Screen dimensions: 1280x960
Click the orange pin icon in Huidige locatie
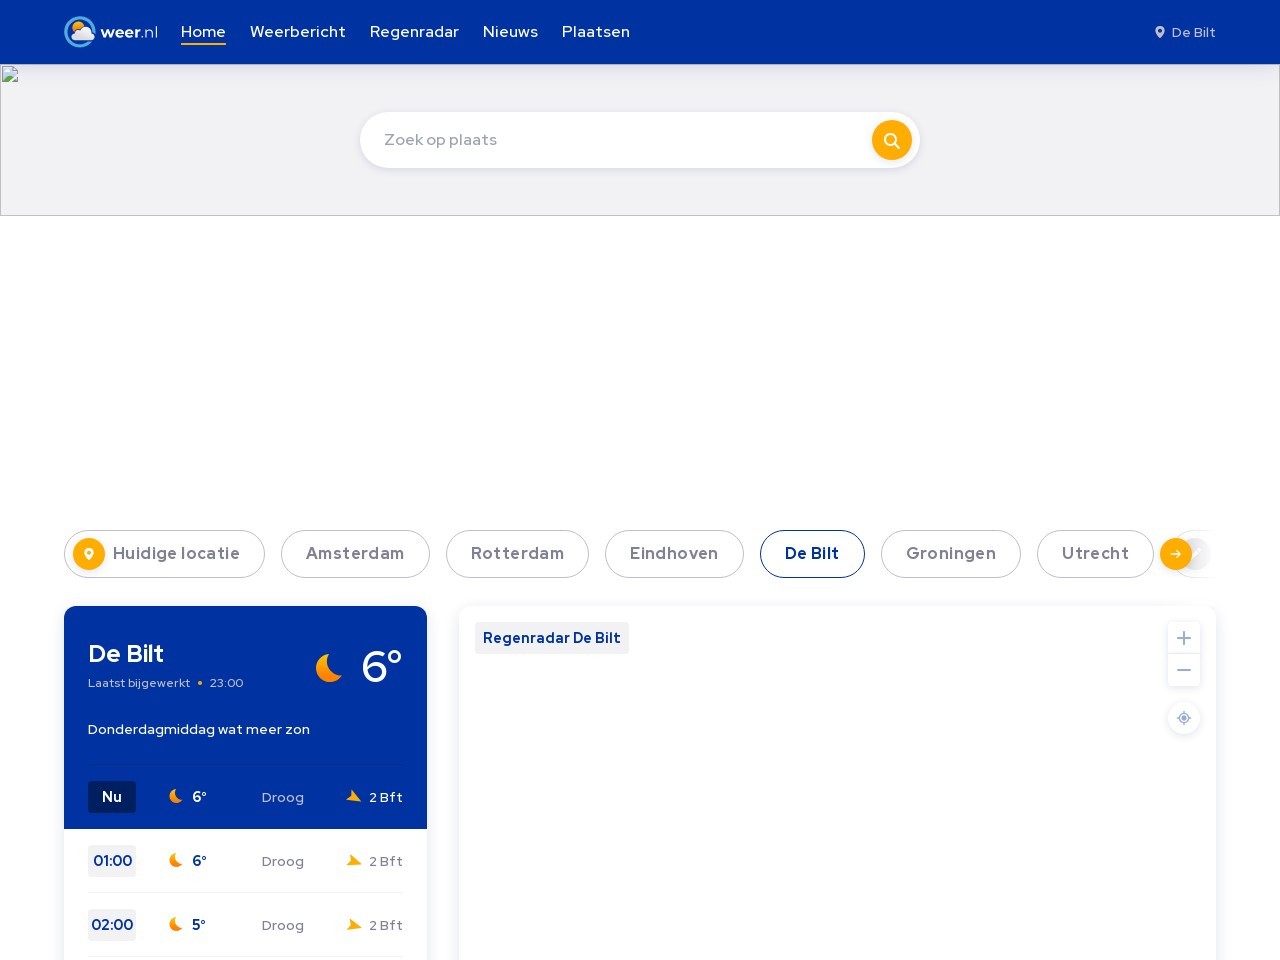89,554
